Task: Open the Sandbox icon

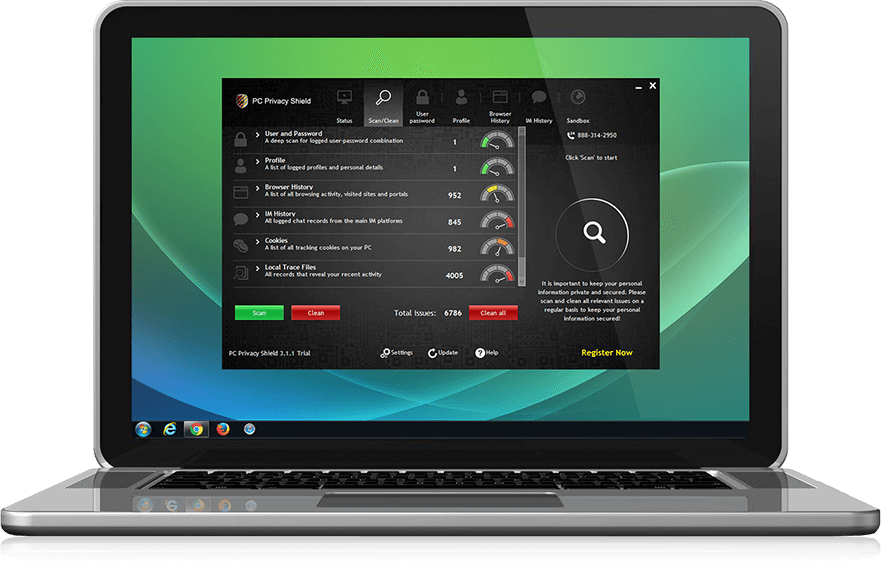Action: [578, 97]
